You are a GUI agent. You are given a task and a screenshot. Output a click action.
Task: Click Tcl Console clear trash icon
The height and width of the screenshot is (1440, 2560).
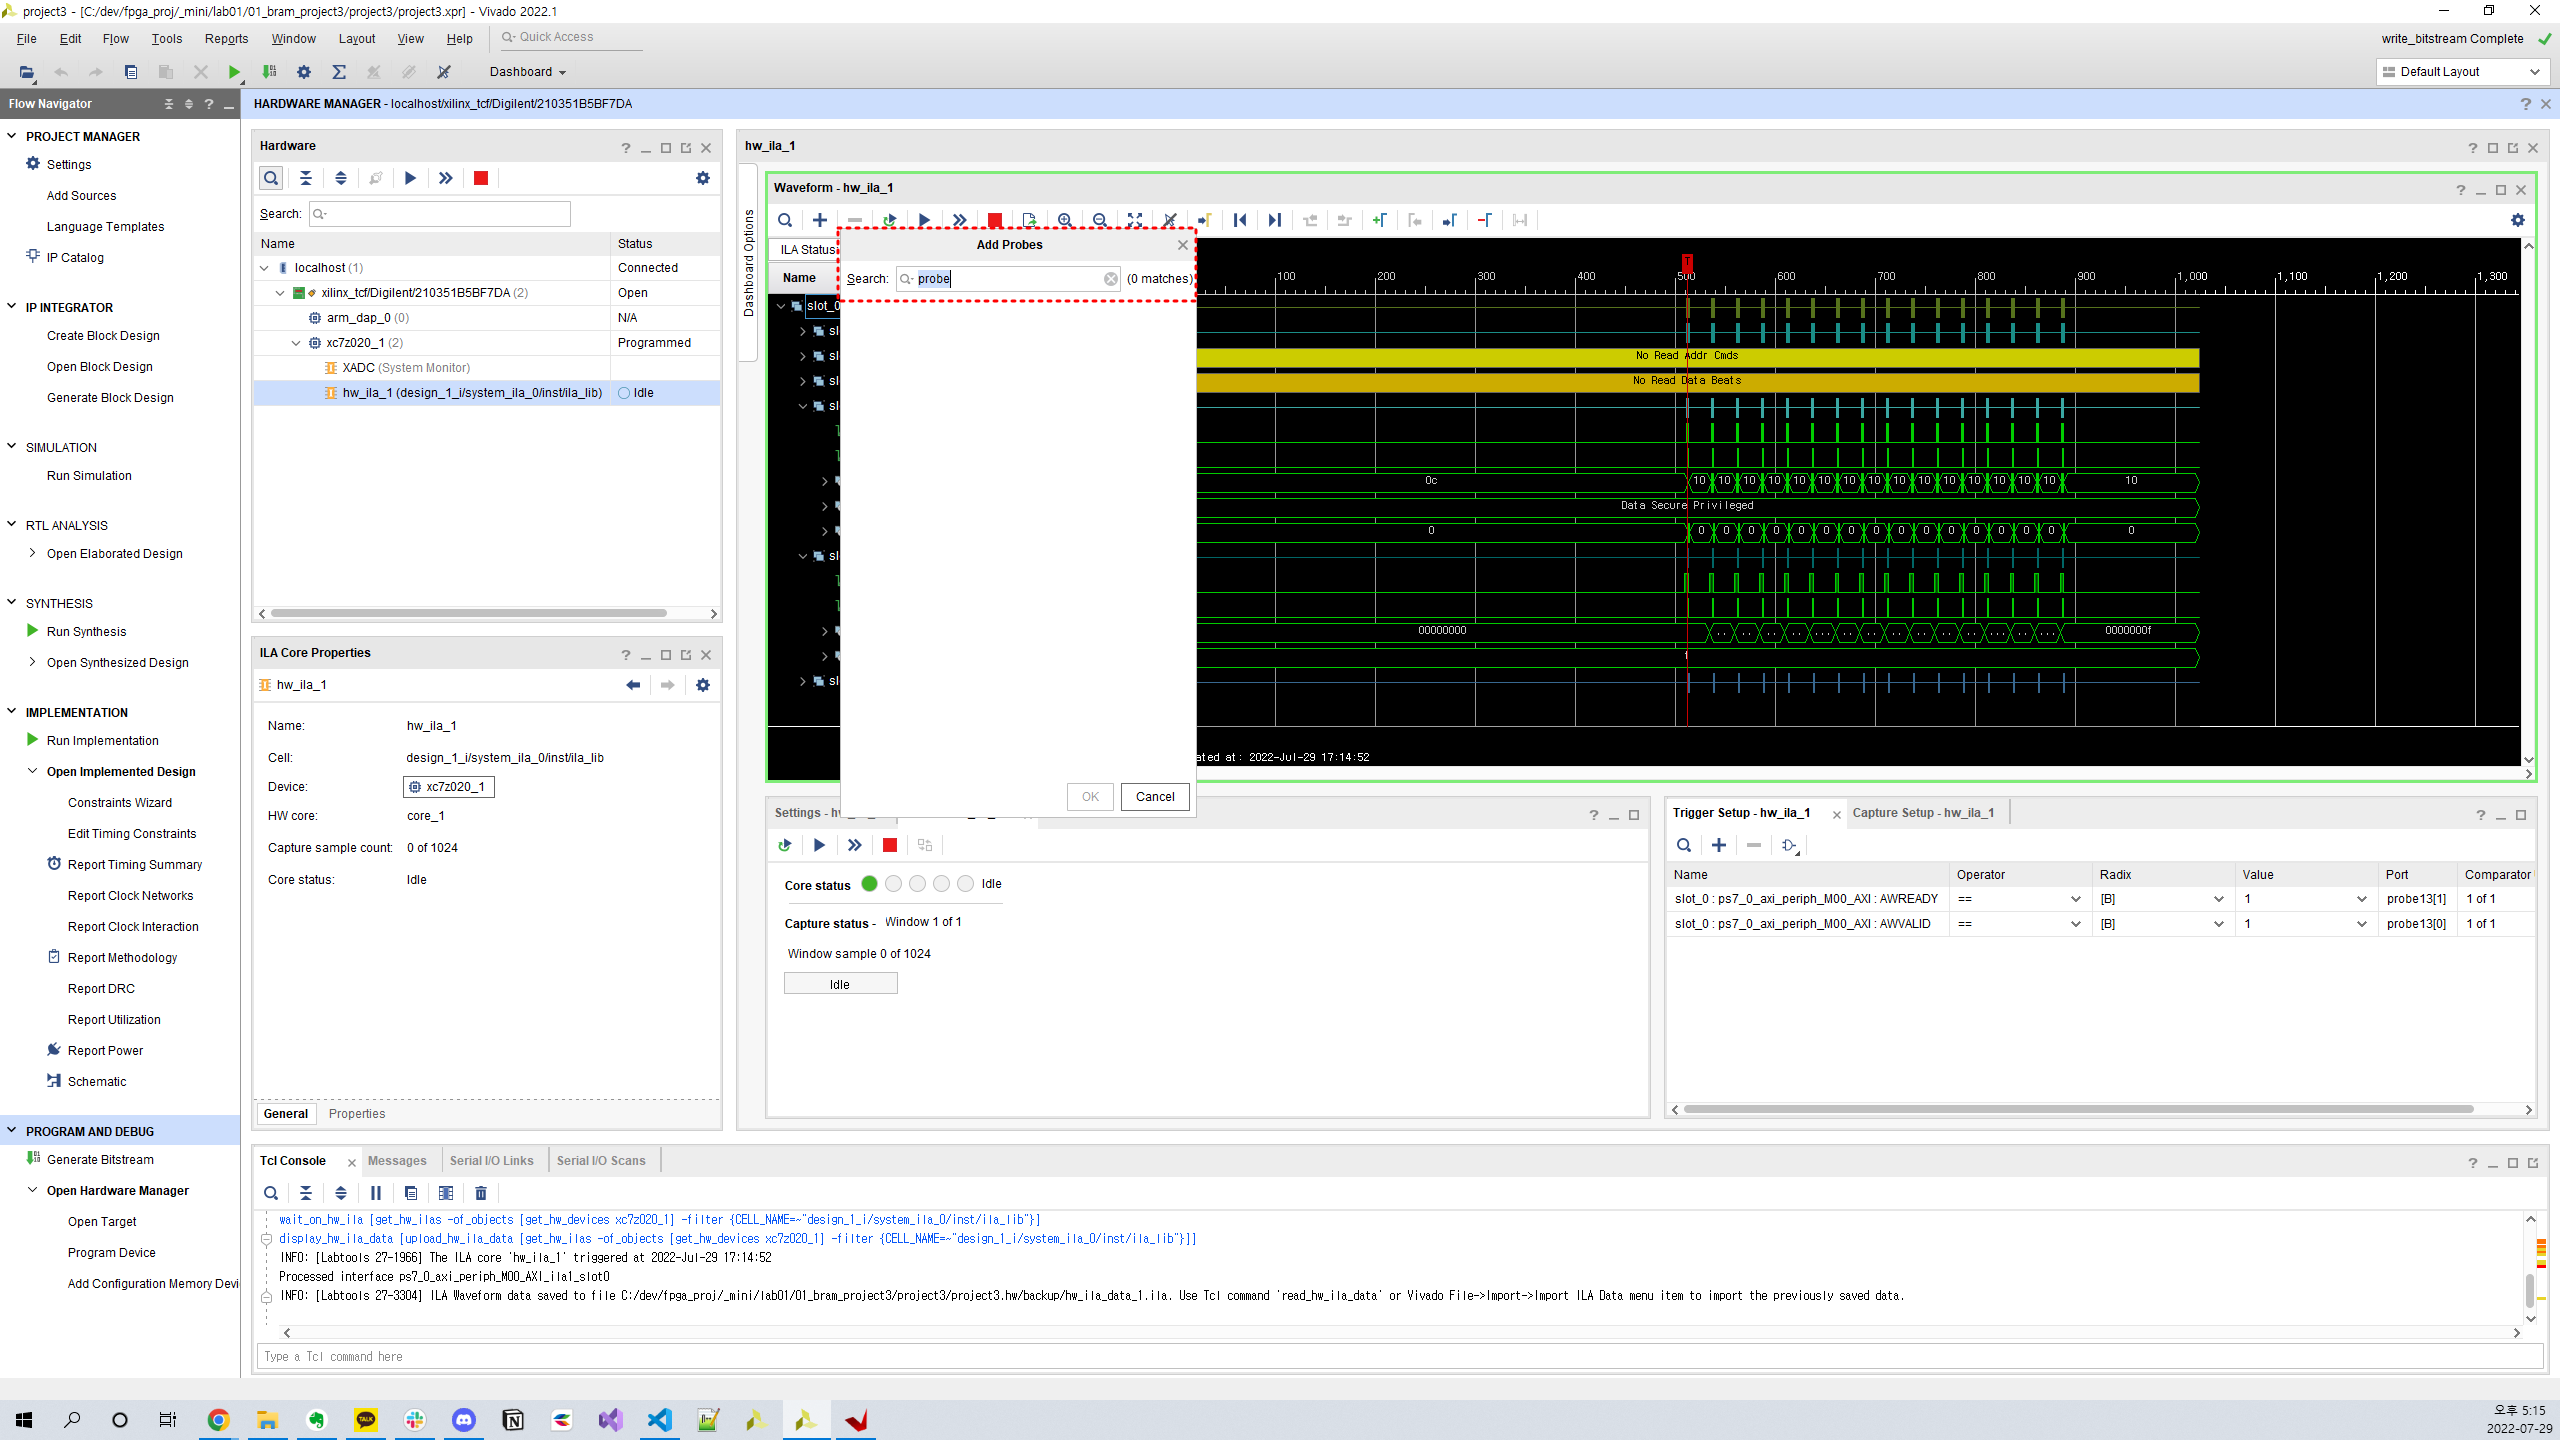click(x=481, y=1193)
